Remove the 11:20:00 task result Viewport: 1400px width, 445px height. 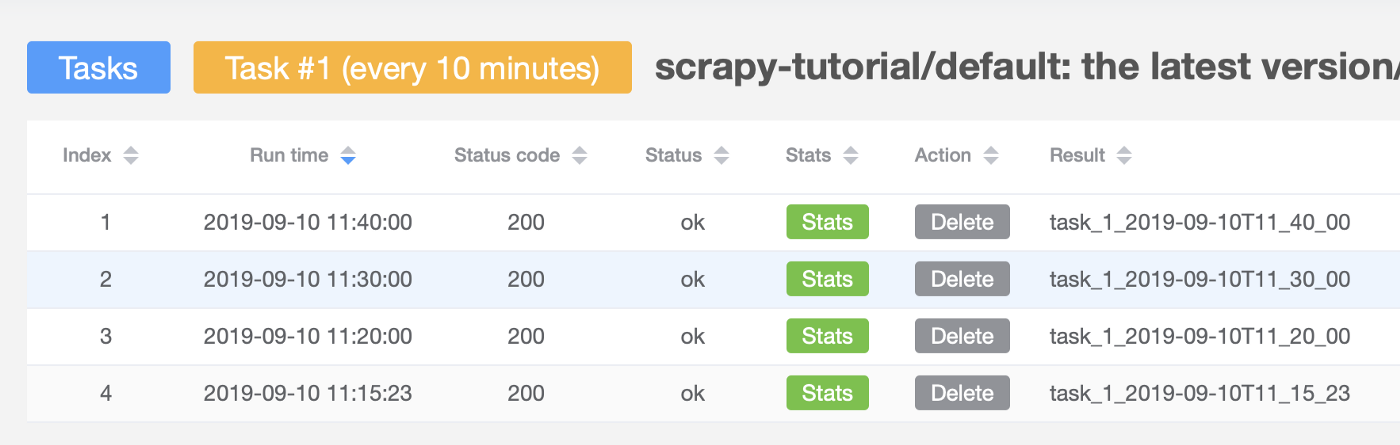tap(961, 336)
